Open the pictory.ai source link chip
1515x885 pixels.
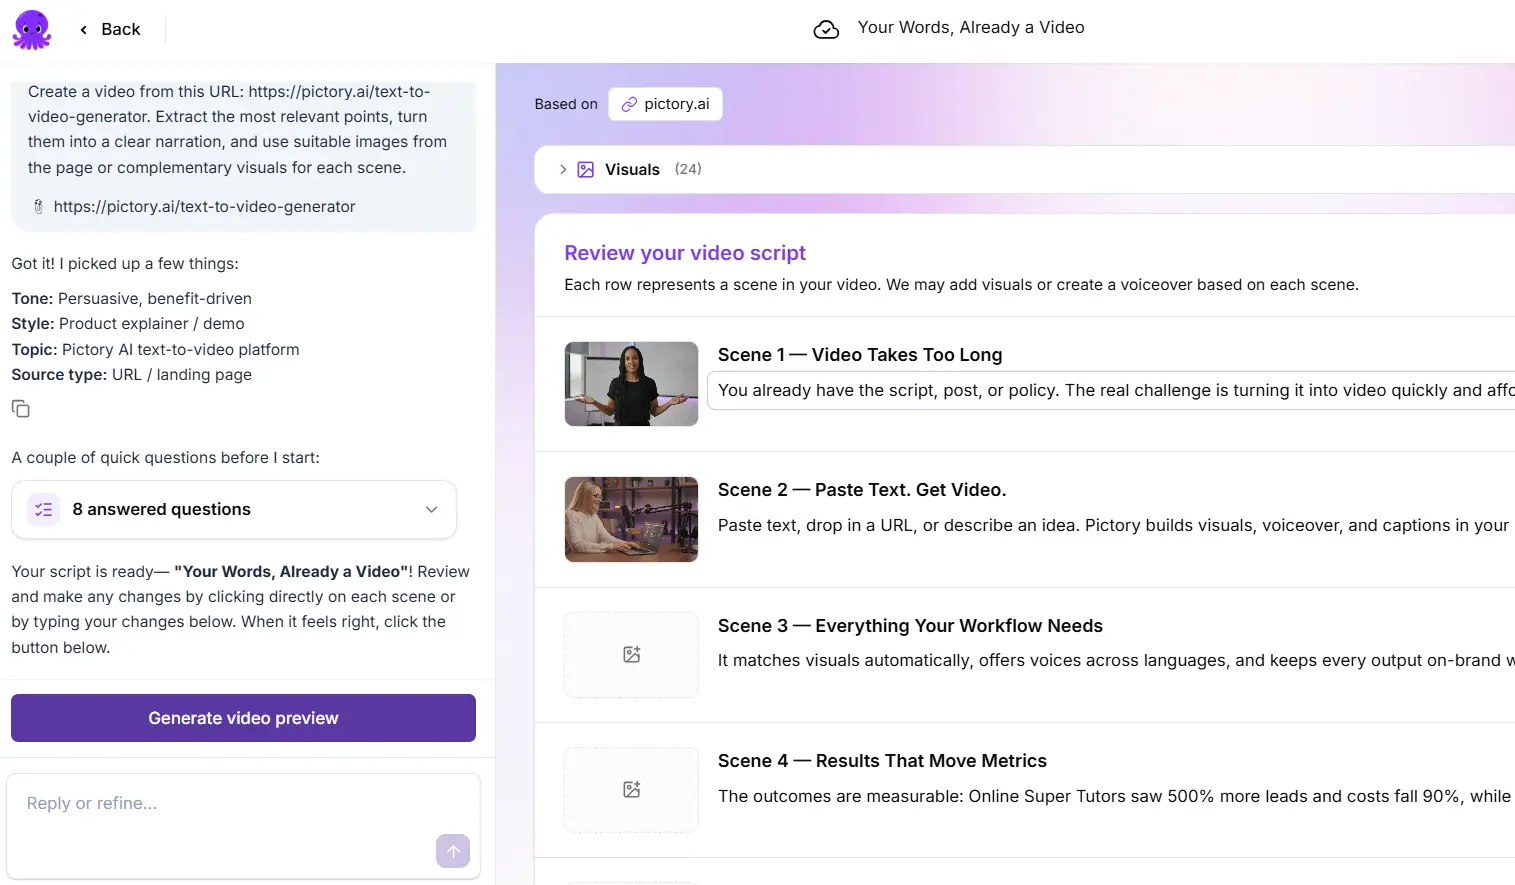tap(665, 104)
